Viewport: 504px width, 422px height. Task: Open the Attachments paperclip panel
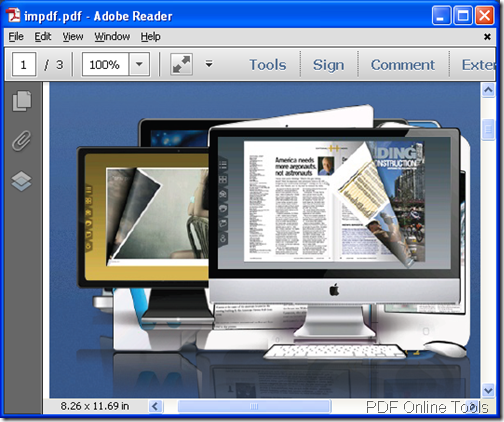22,141
